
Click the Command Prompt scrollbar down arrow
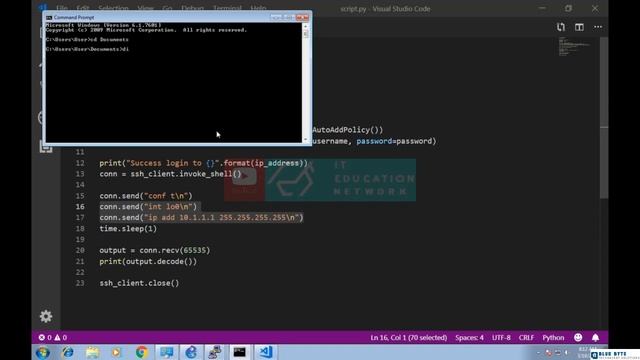tap(305, 140)
